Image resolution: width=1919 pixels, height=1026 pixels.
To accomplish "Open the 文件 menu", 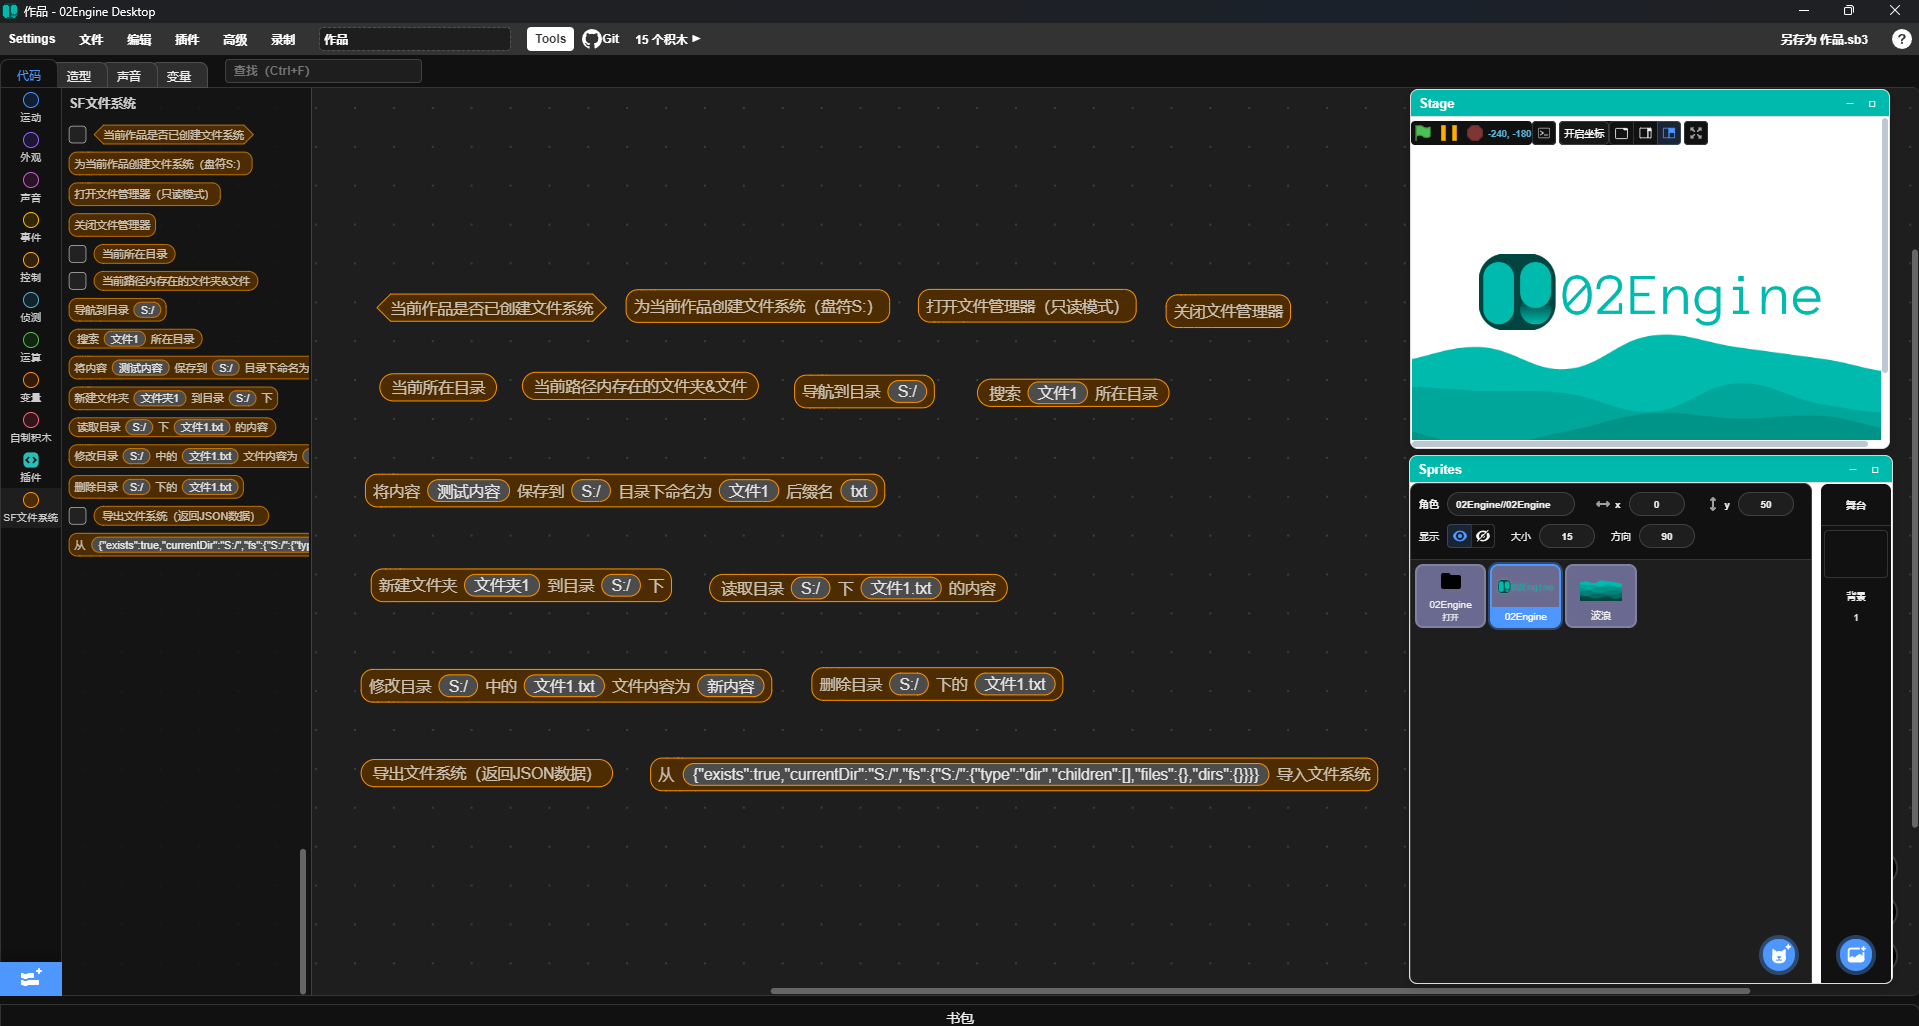I will (x=91, y=39).
